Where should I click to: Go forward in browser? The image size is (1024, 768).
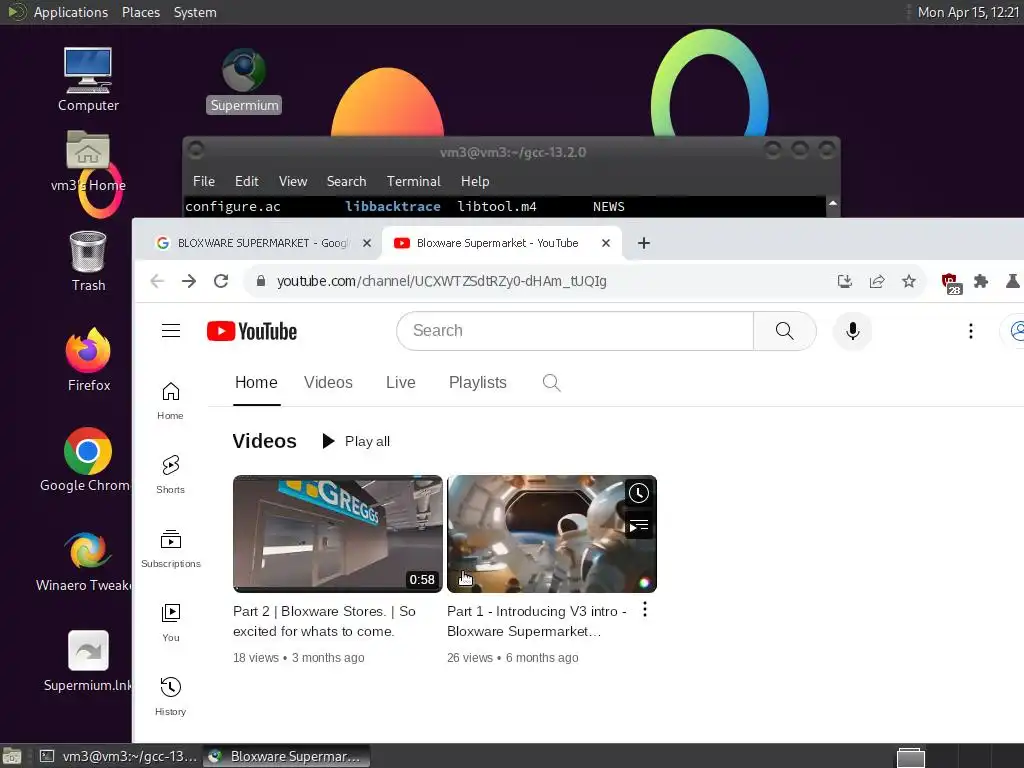click(189, 281)
